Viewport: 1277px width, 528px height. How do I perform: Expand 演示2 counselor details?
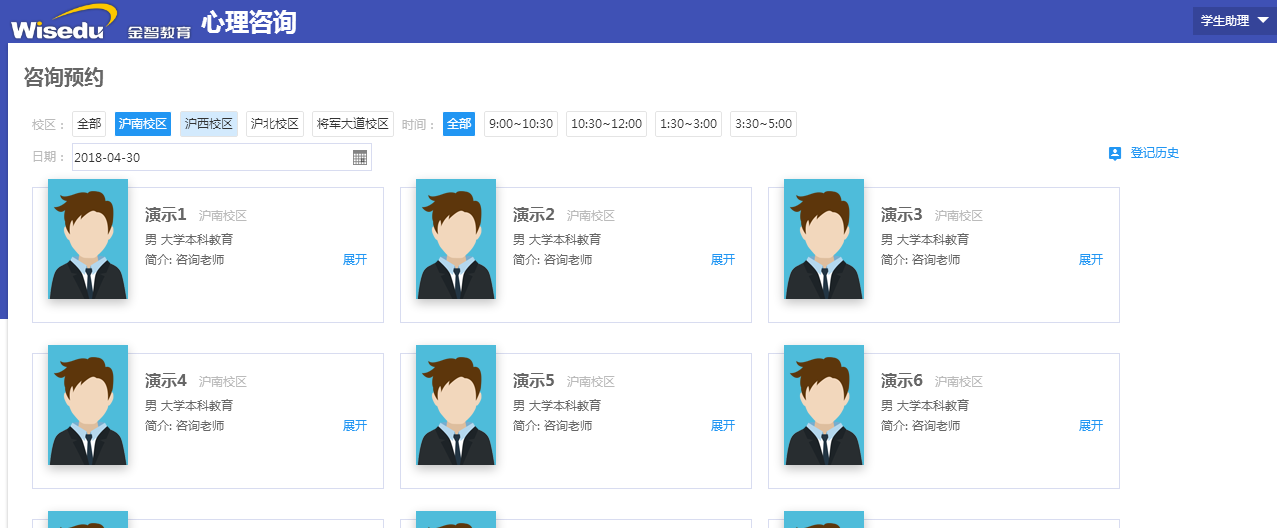click(723, 260)
